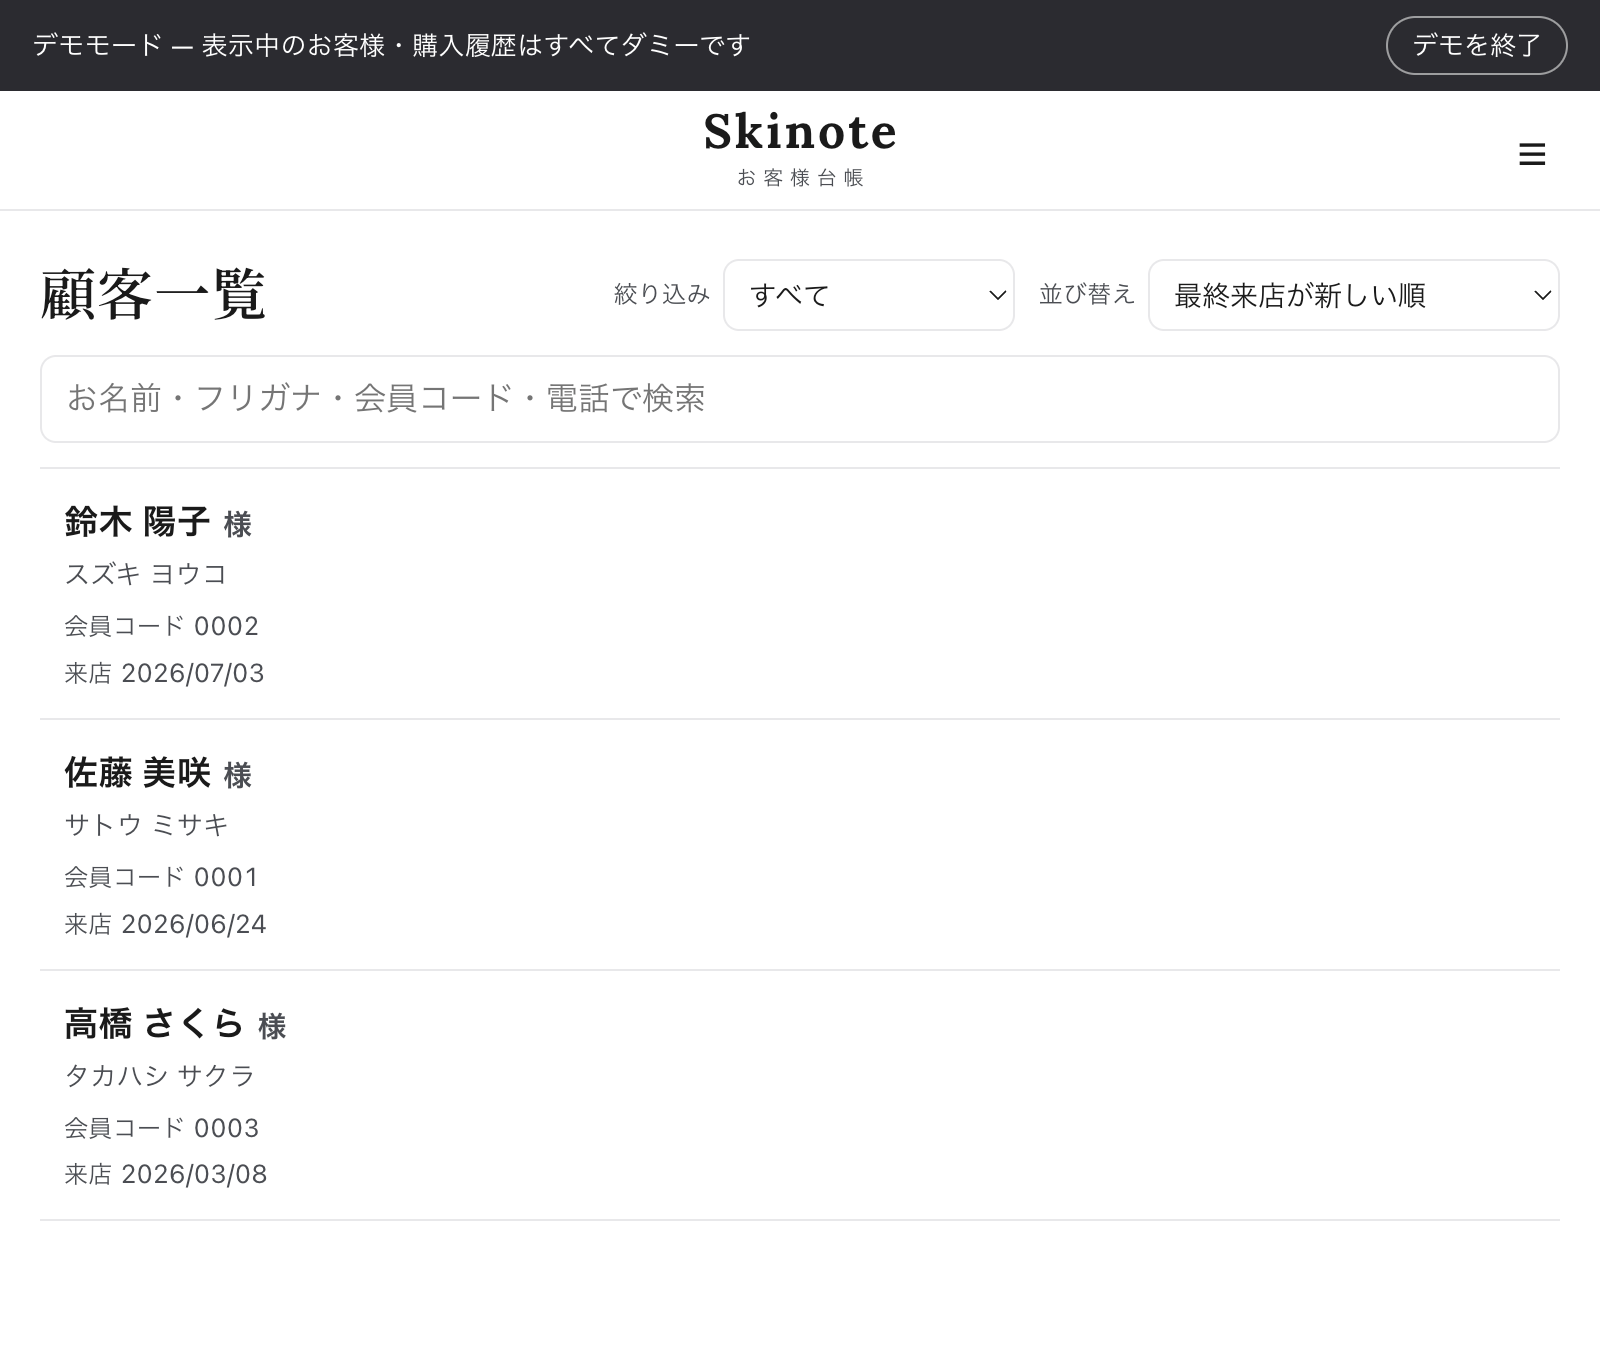Click the タカハシ サクラ furigana
The width and height of the screenshot is (1600, 1348).
pos(160,1076)
